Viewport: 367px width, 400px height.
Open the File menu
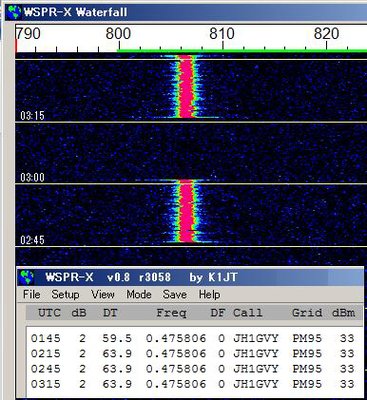(32, 295)
